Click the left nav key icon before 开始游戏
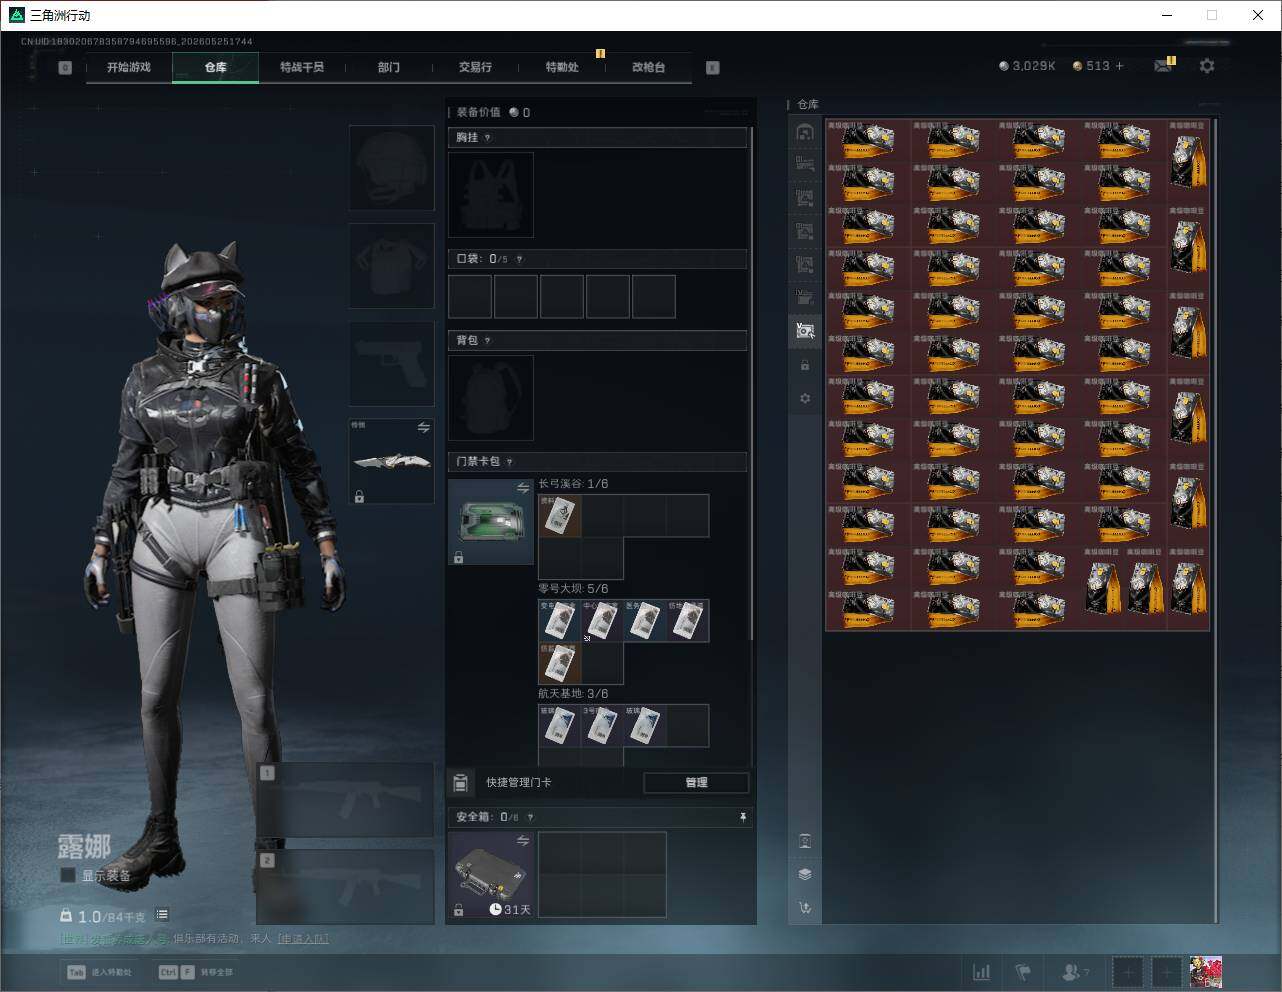 click(65, 68)
